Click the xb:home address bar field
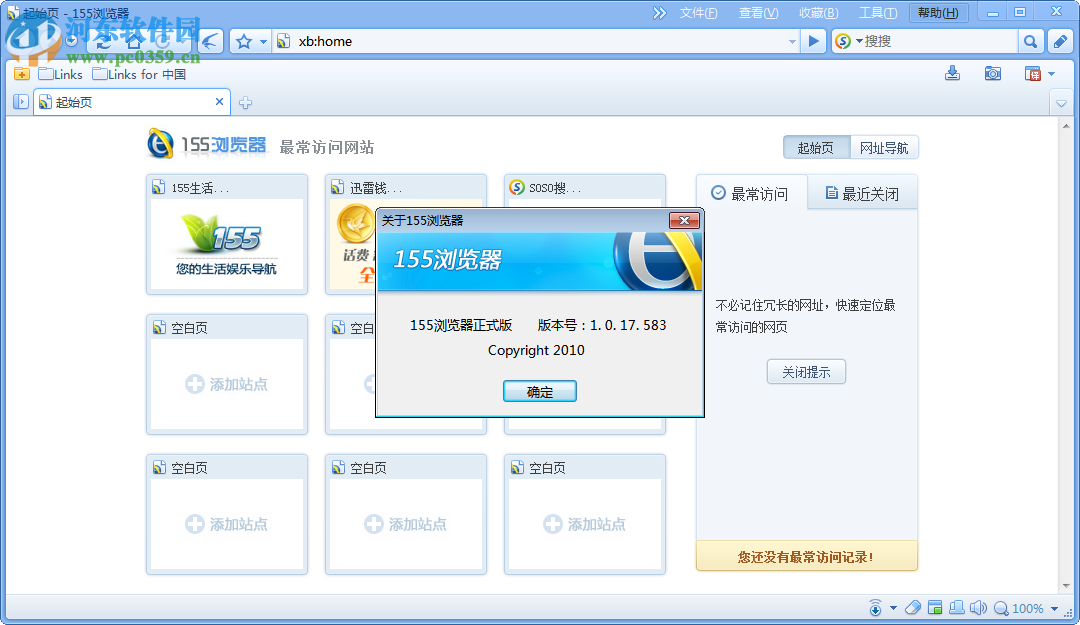Screen dimensions: 1080x625 coord(534,41)
